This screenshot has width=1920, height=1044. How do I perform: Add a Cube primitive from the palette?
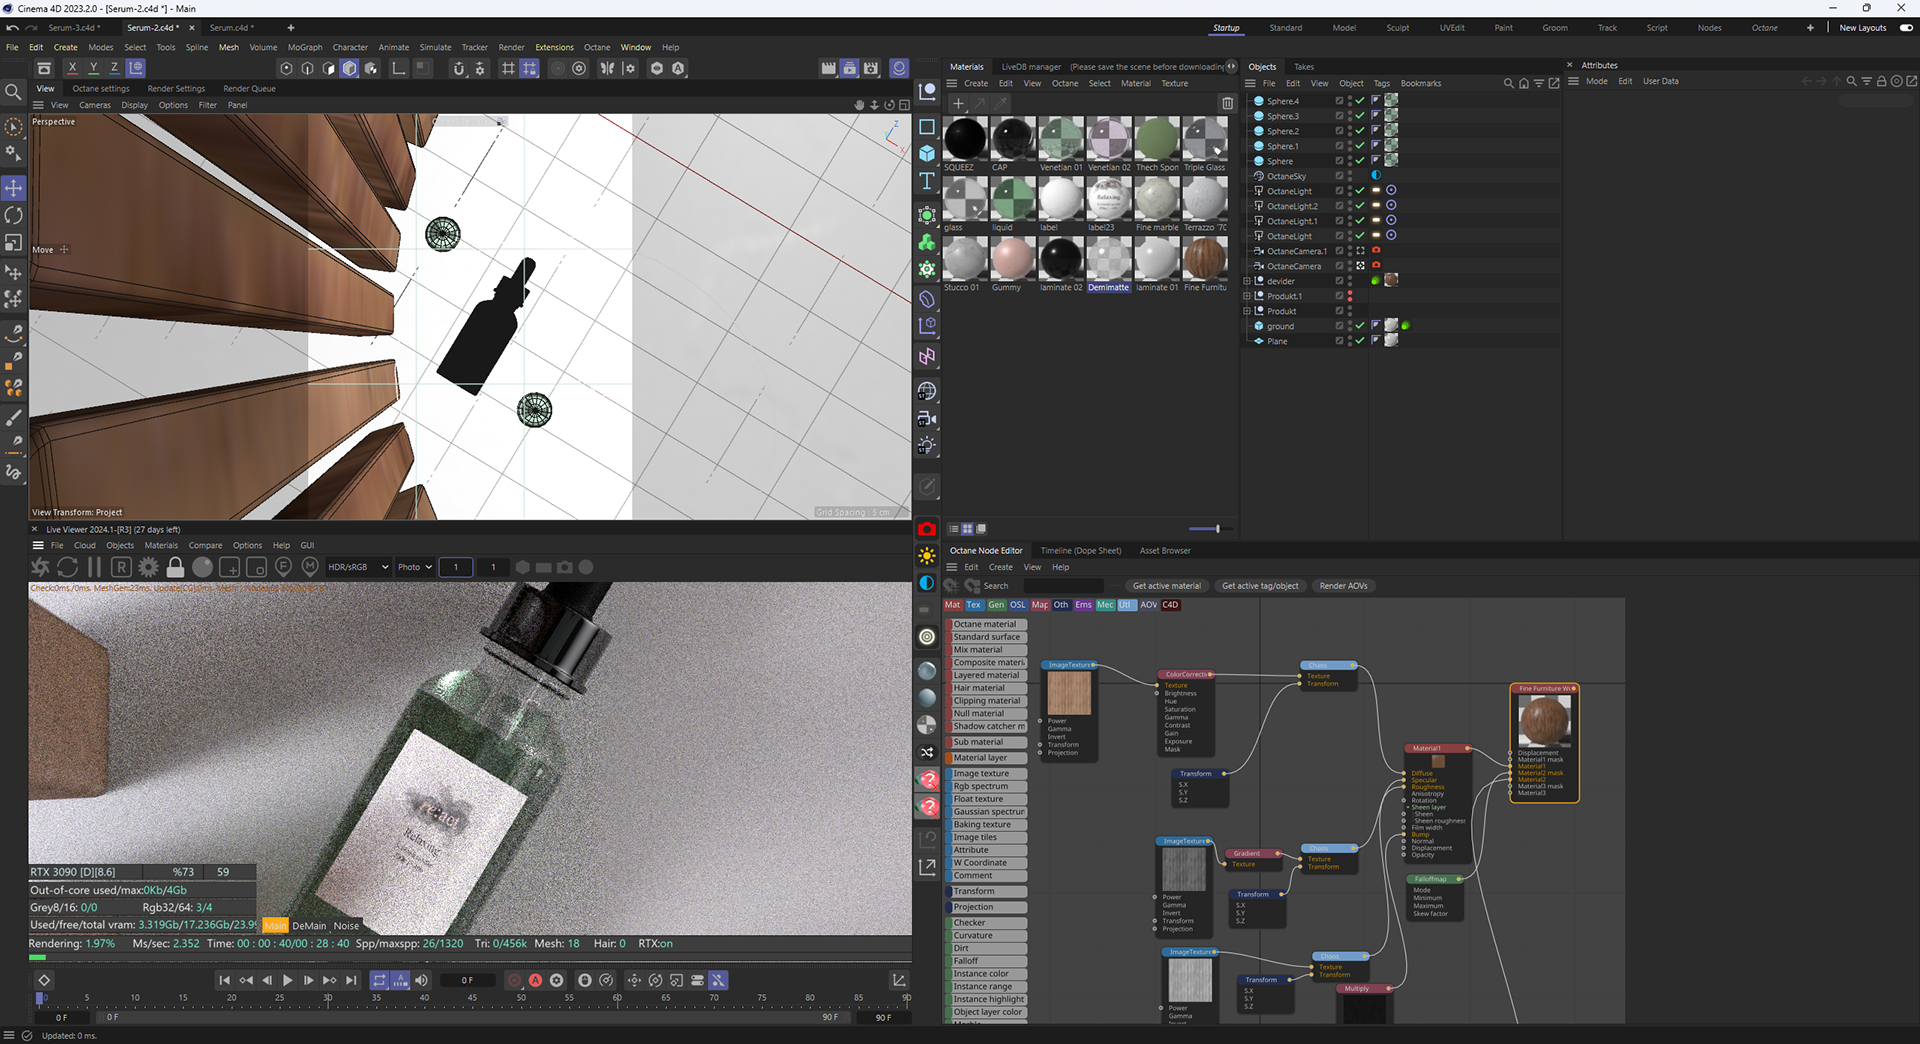coord(927,153)
